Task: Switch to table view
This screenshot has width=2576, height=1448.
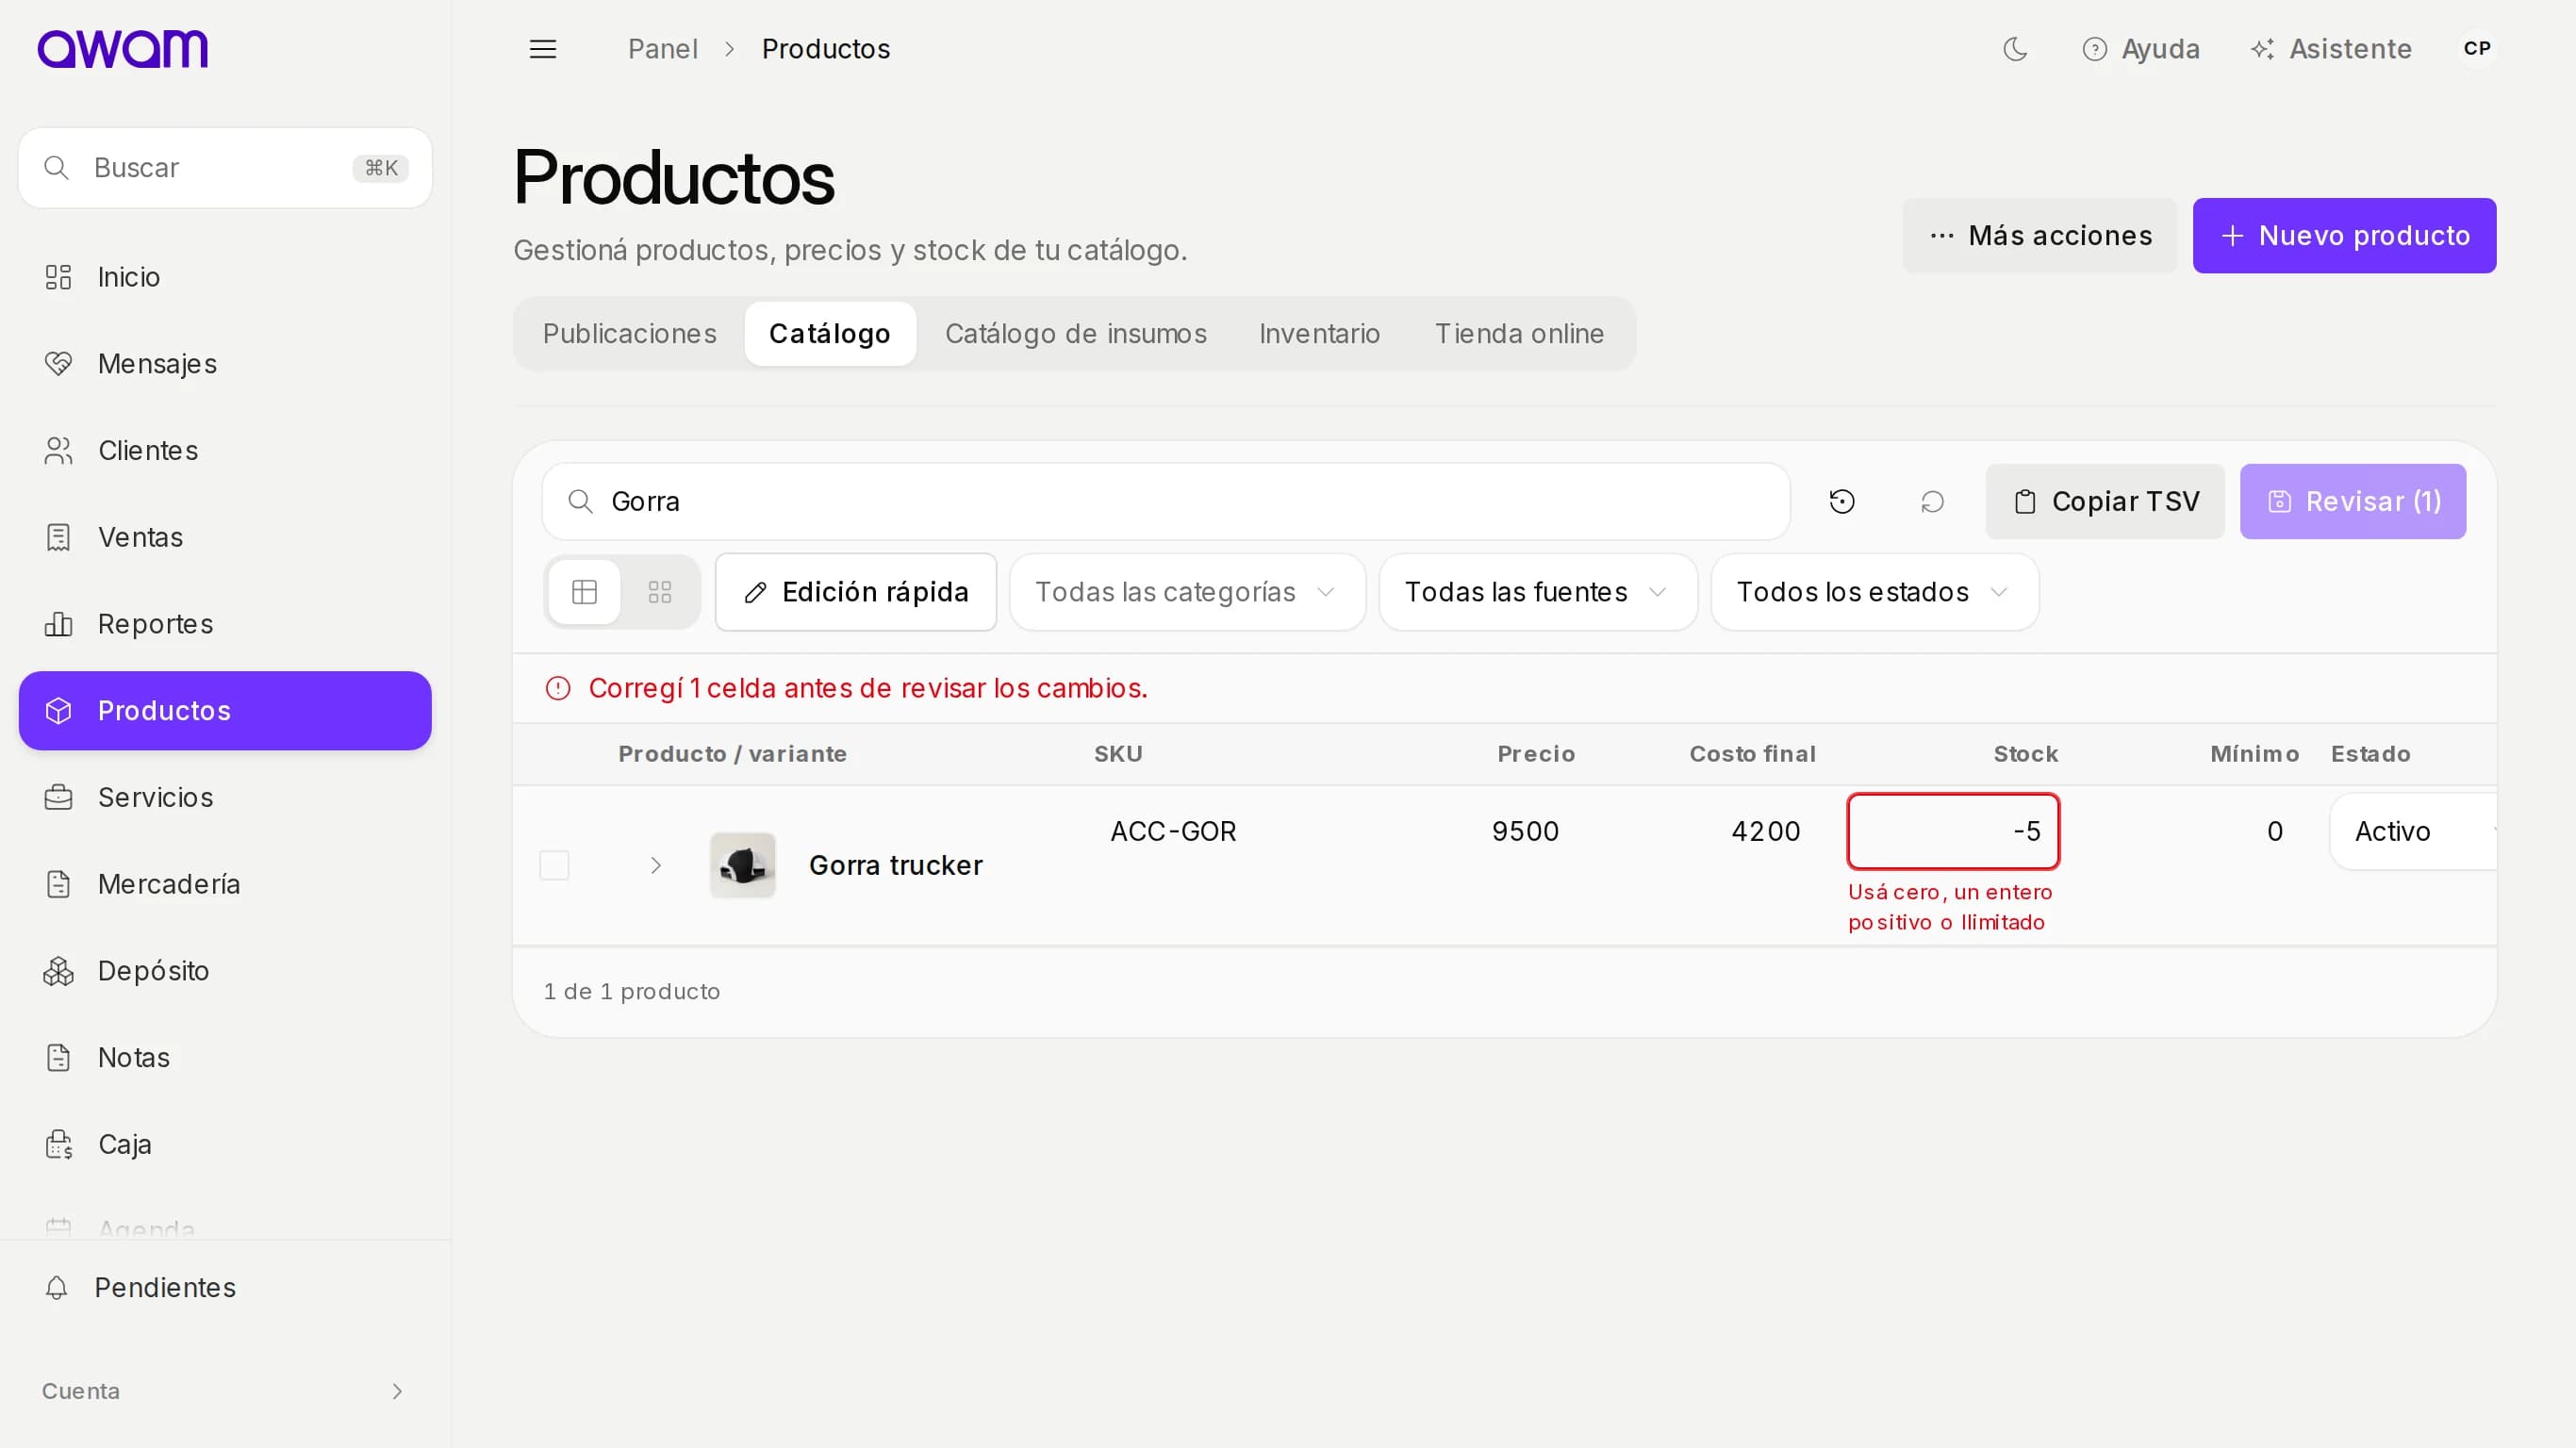Action: coord(584,592)
